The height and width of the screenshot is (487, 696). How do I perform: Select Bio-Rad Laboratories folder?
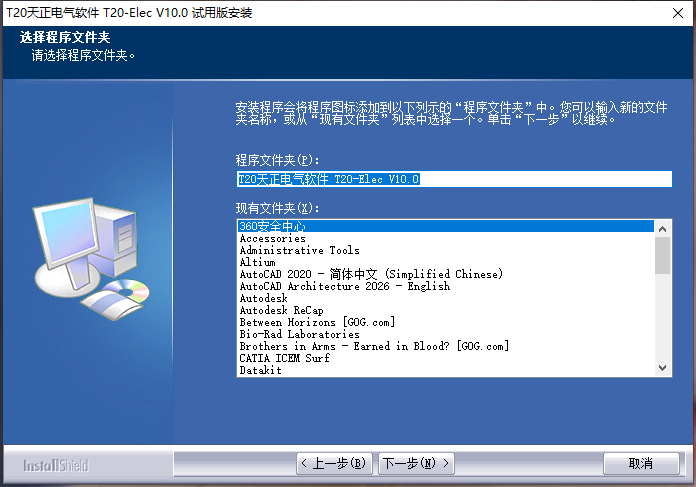pos(446,334)
